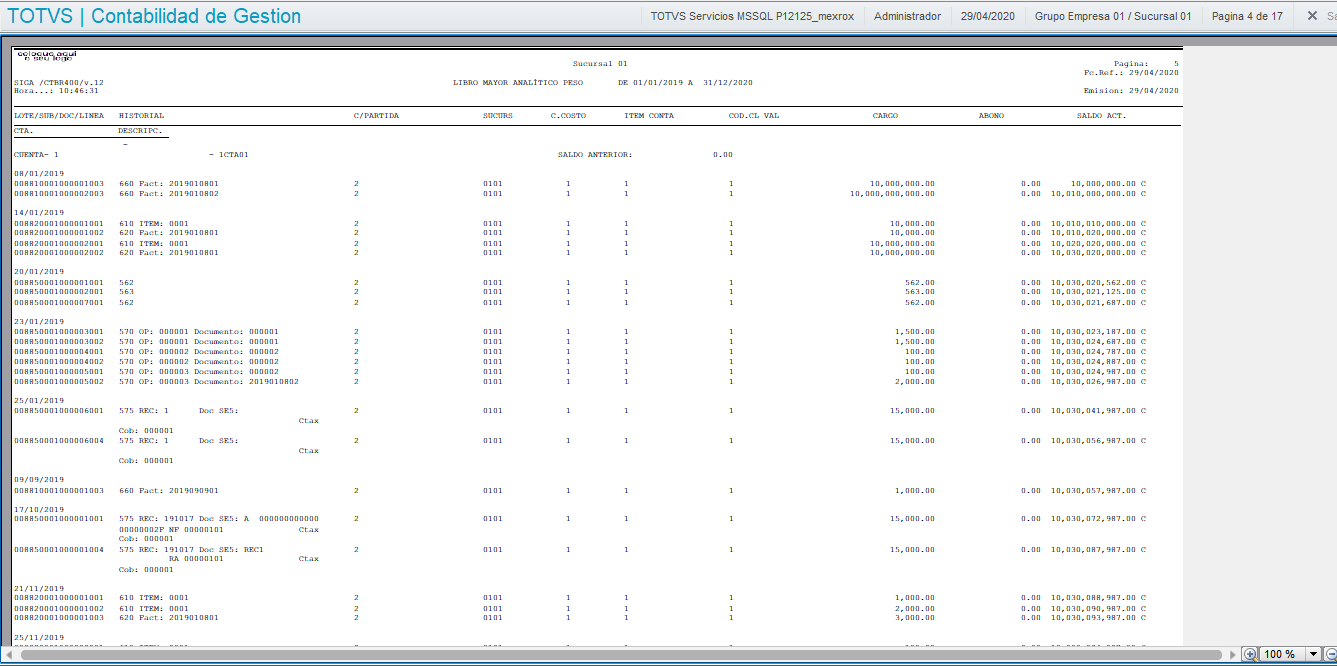This screenshot has width=1337, height=666.
Task: Click the ABONO column header
Action: point(991,115)
